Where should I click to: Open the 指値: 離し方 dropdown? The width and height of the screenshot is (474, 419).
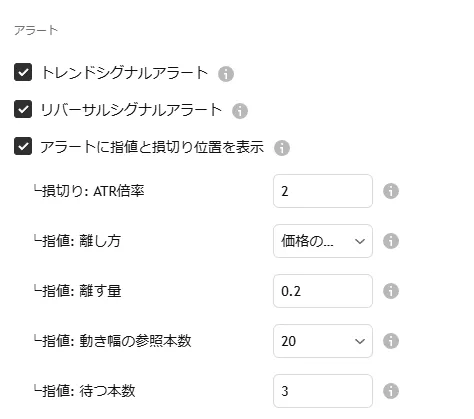click(x=323, y=241)
